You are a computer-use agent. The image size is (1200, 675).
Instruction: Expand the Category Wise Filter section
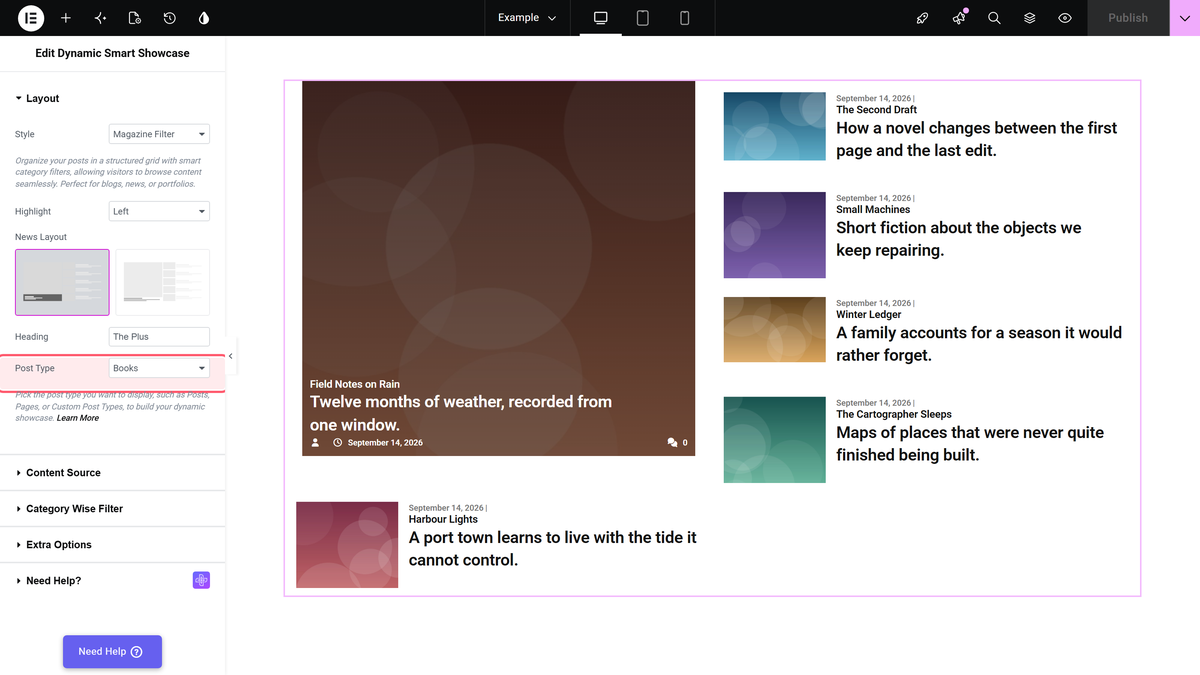click(x=113, y=508)
